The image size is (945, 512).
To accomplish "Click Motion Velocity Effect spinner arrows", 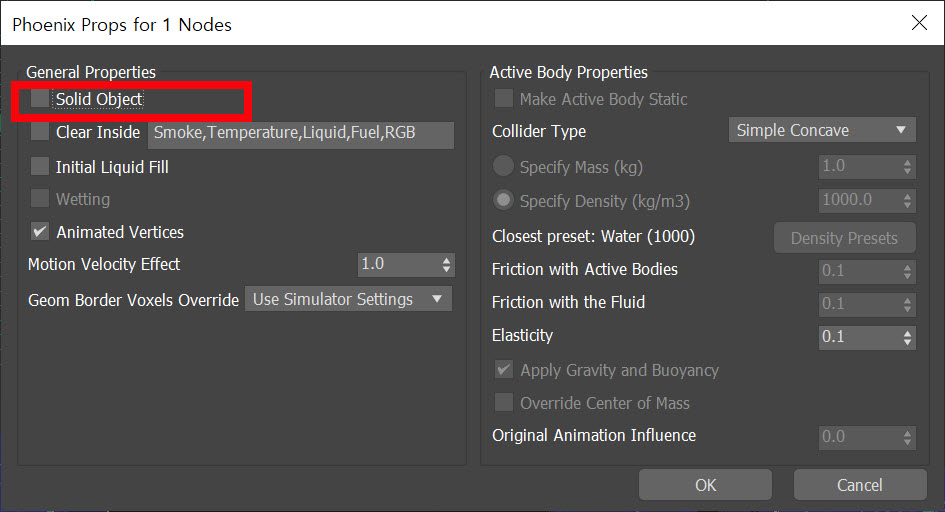I will tap(447, 264).
